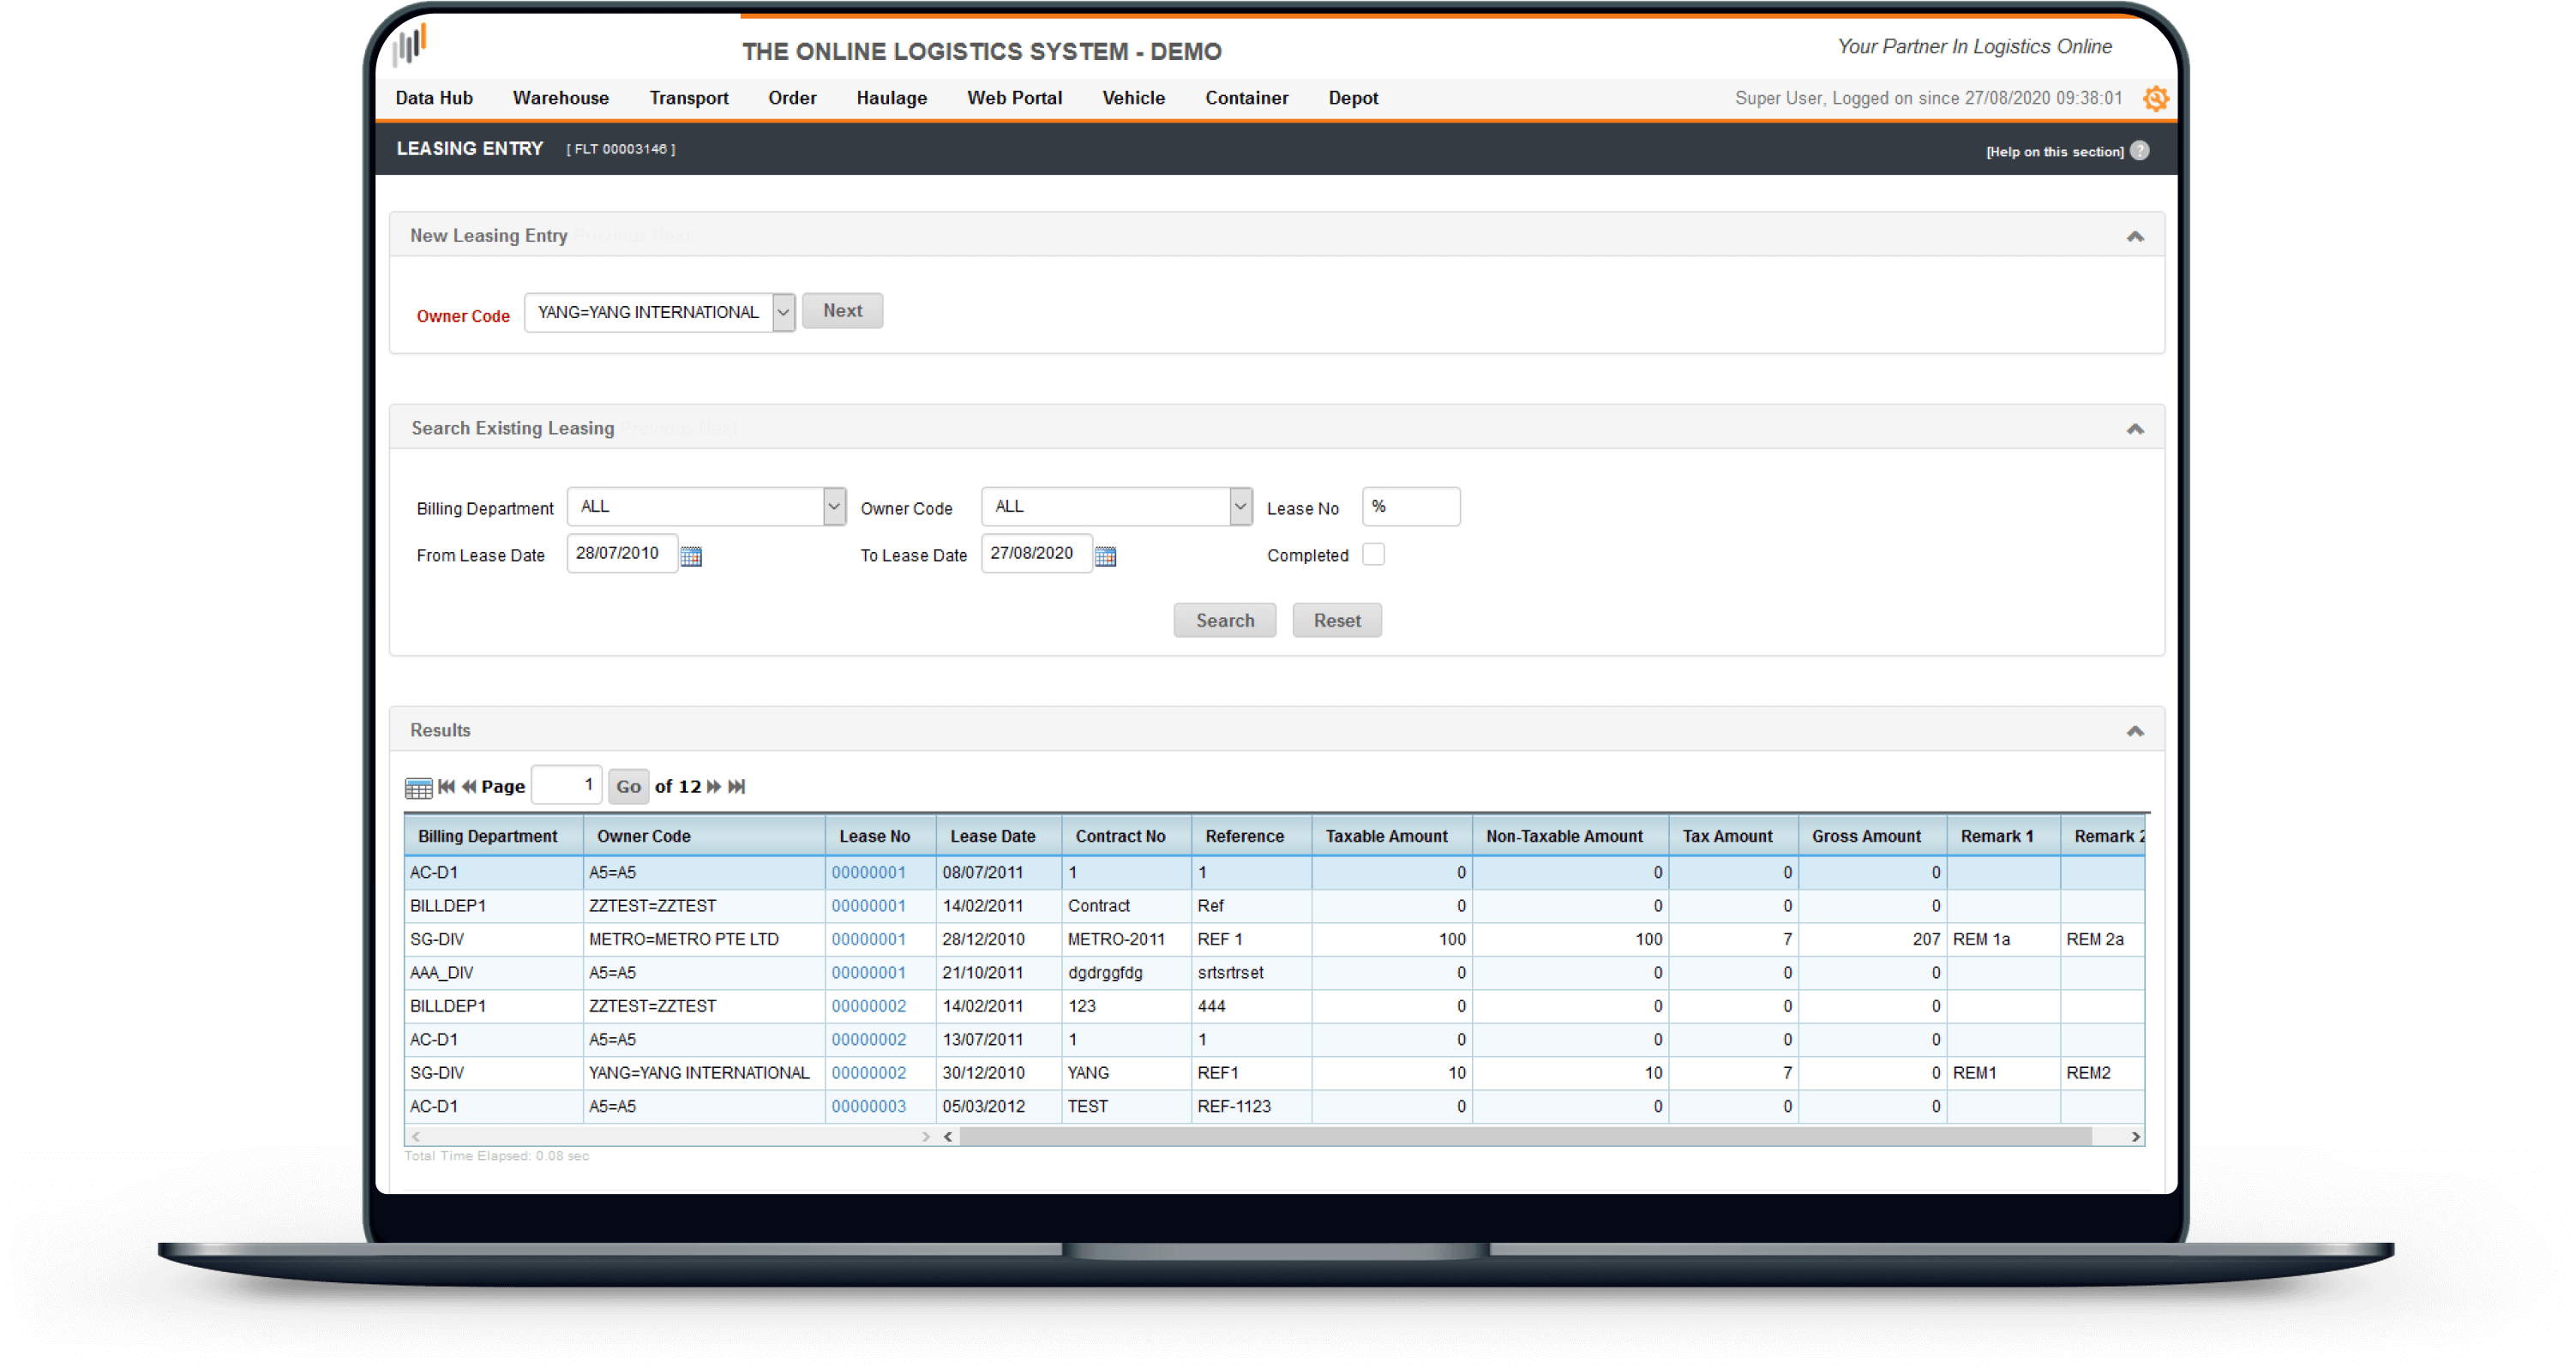Click the results grid export icon
The width and height of the screenshot is (2576, 1368).
pos(418,788)
